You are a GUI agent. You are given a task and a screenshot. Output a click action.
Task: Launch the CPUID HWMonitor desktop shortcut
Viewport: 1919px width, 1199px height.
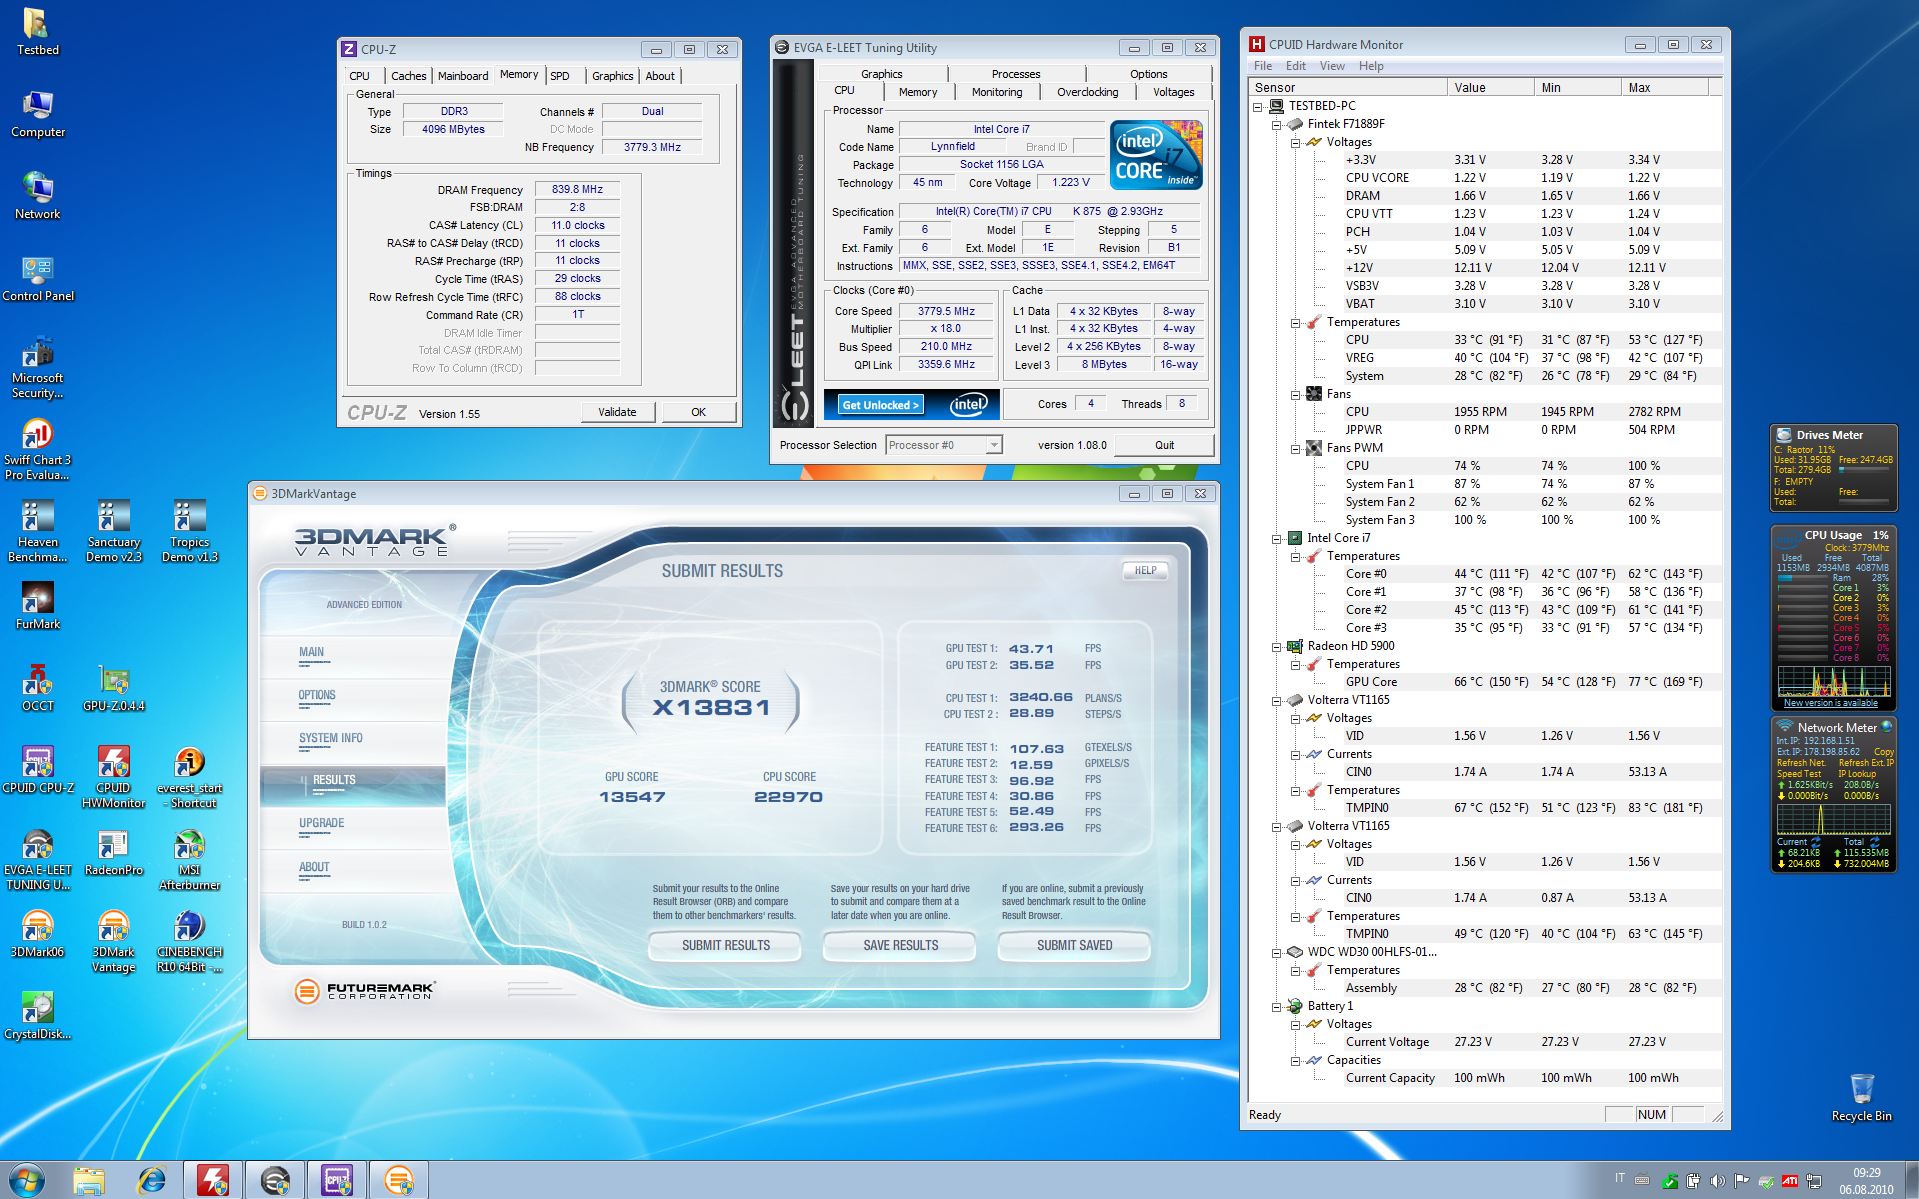[114, 778]
